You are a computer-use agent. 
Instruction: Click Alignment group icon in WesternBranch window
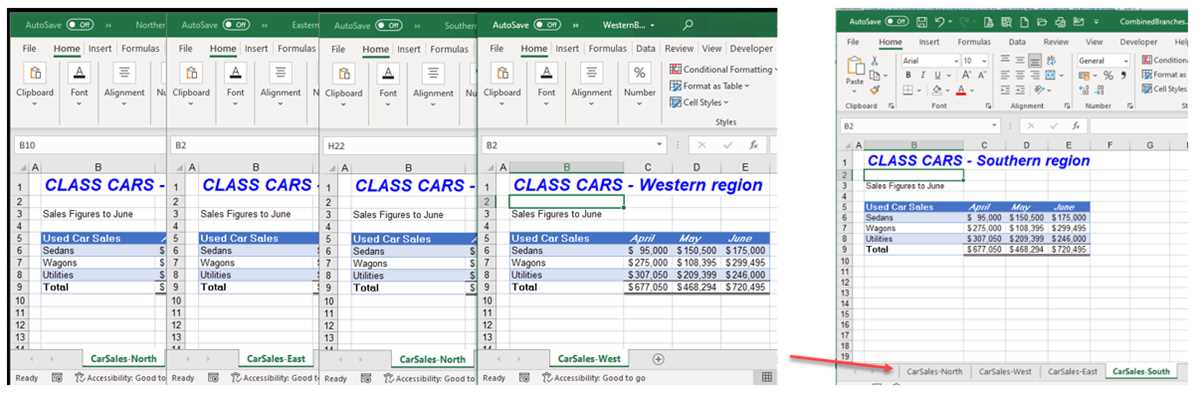(592, 73)
